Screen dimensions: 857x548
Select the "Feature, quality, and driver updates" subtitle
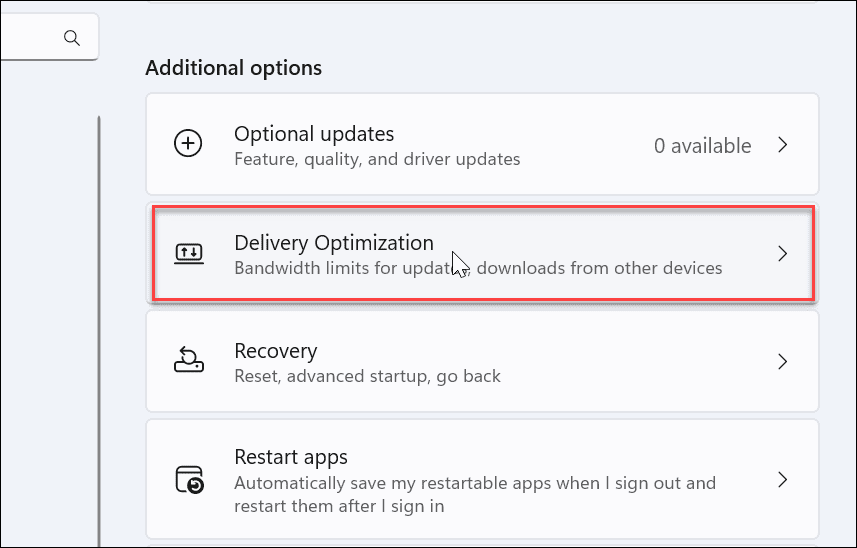(377, 159)
